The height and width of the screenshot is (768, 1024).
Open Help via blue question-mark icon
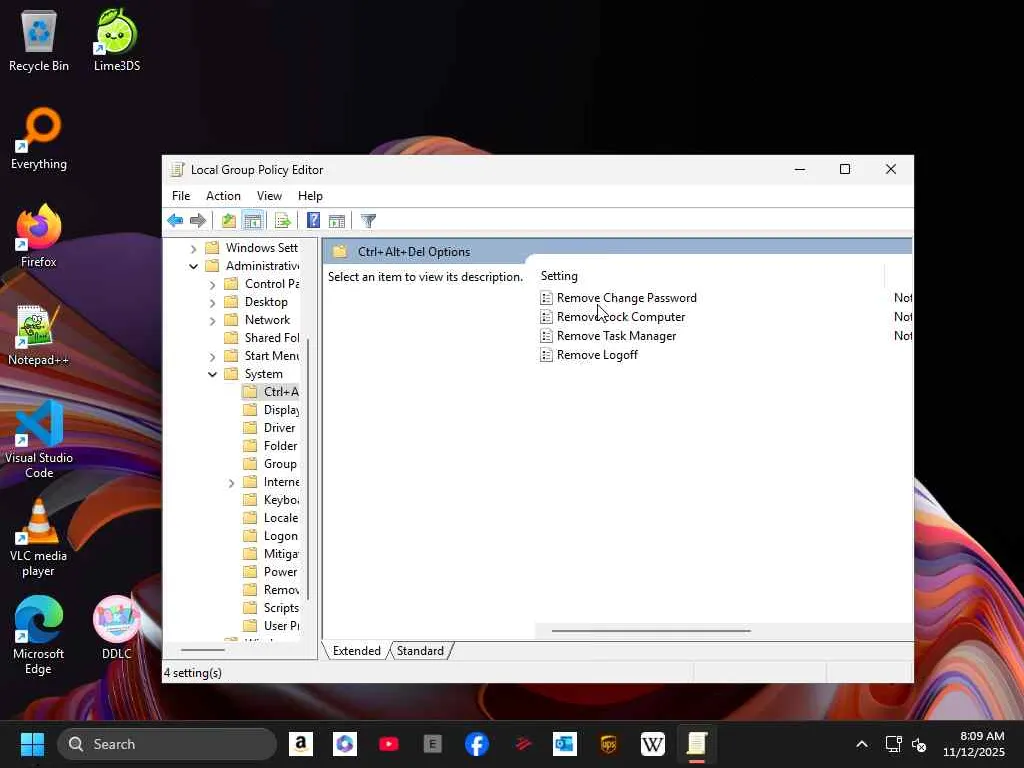point(313,221)
